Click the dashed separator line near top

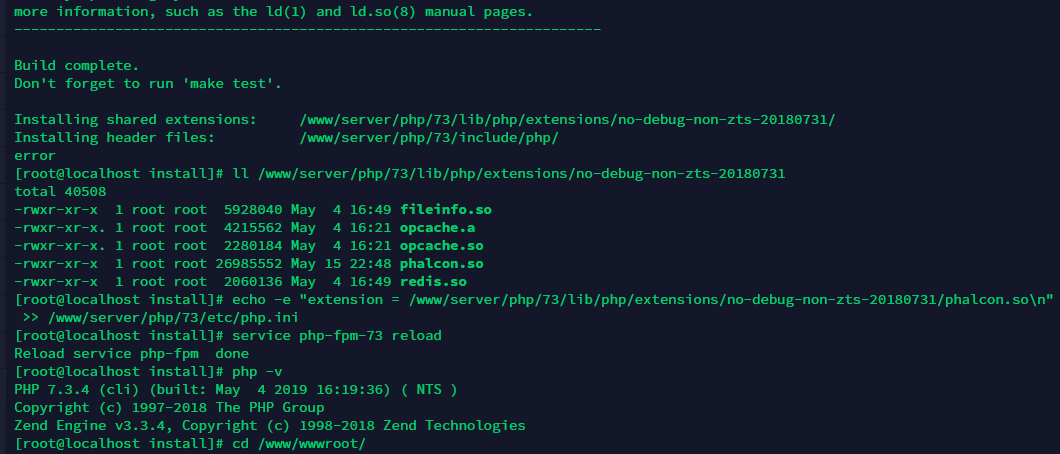(x=308, y=30)
